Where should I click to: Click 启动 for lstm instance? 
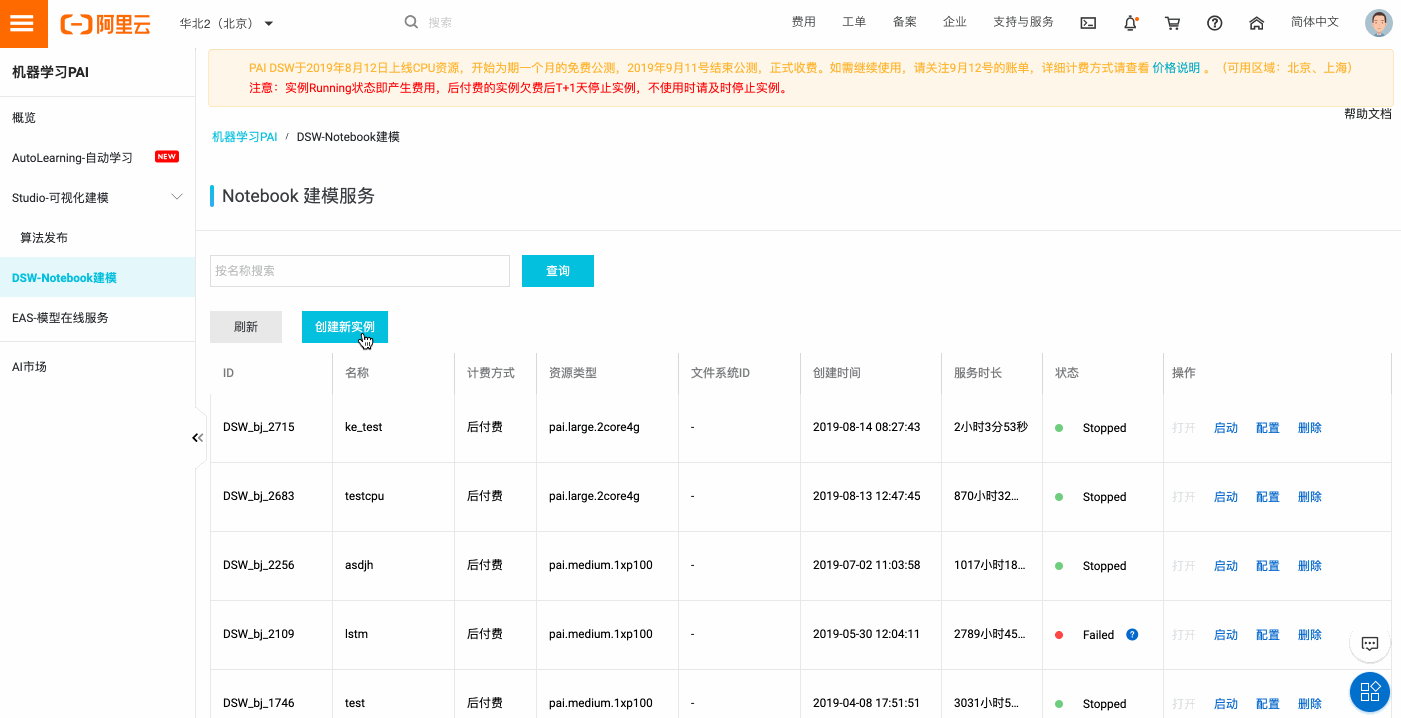click(1226, 635)
